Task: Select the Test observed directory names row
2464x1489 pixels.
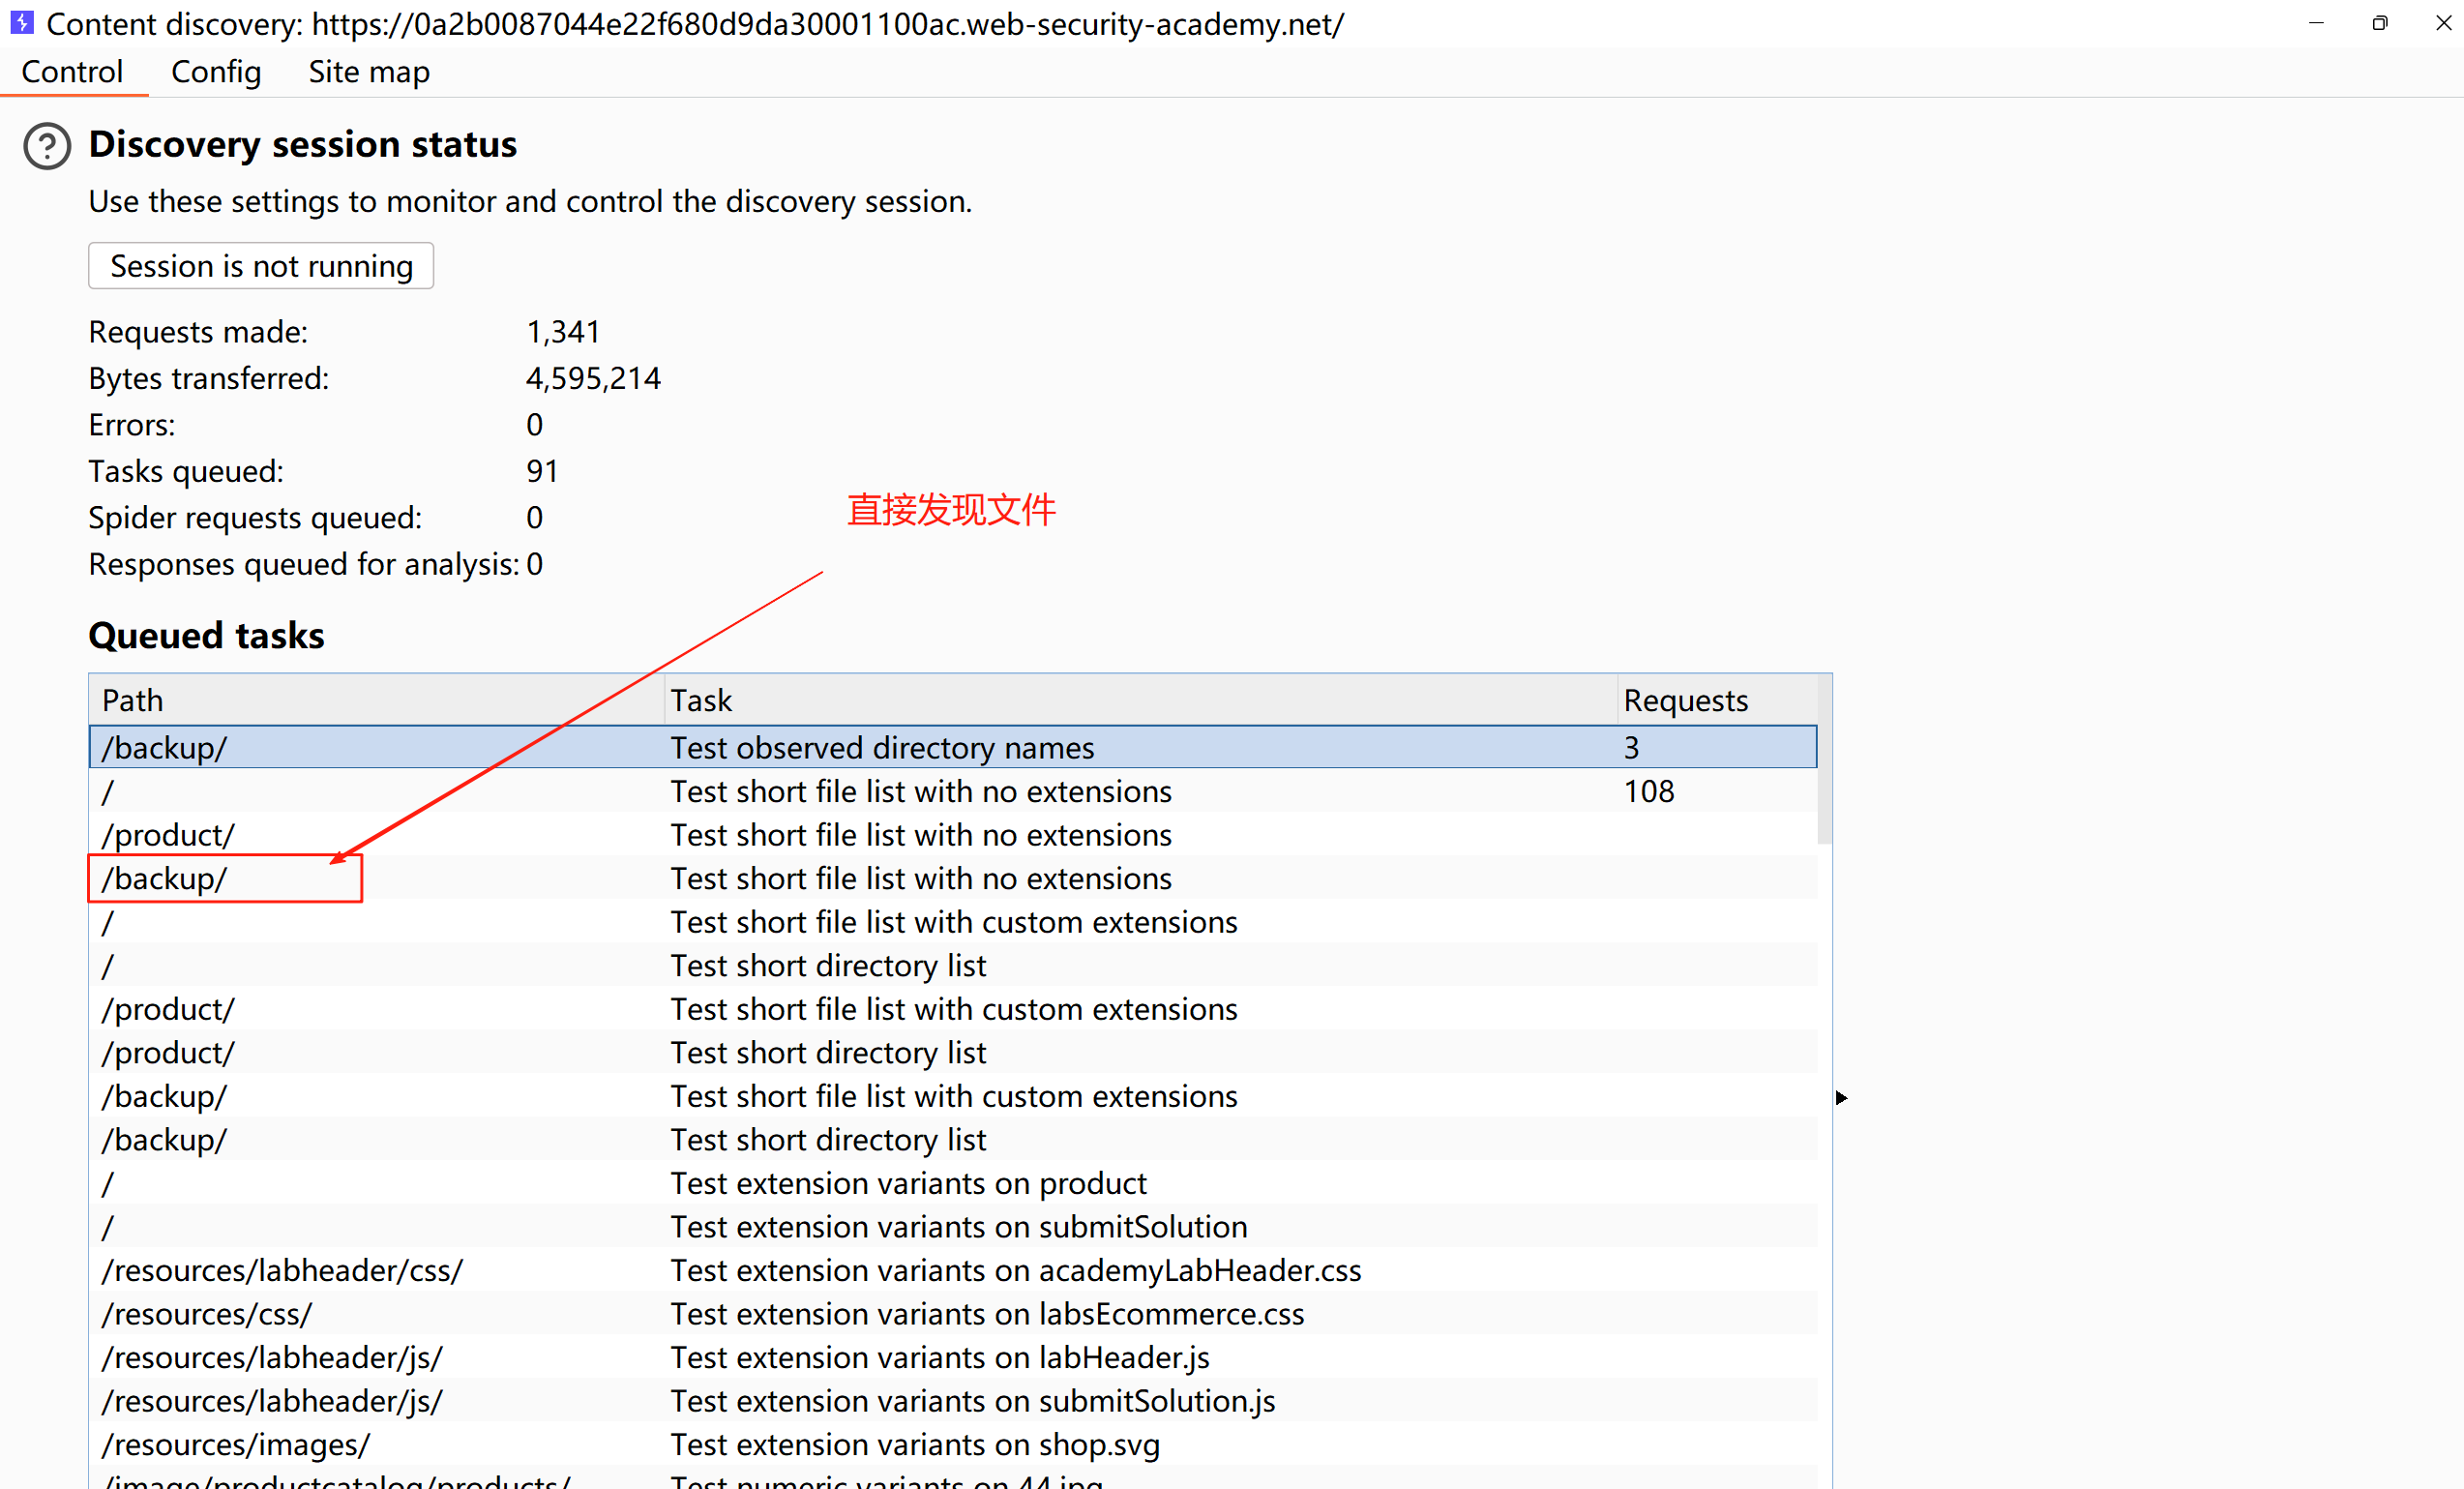Action: pyautogui.click(x=881, y=748)
